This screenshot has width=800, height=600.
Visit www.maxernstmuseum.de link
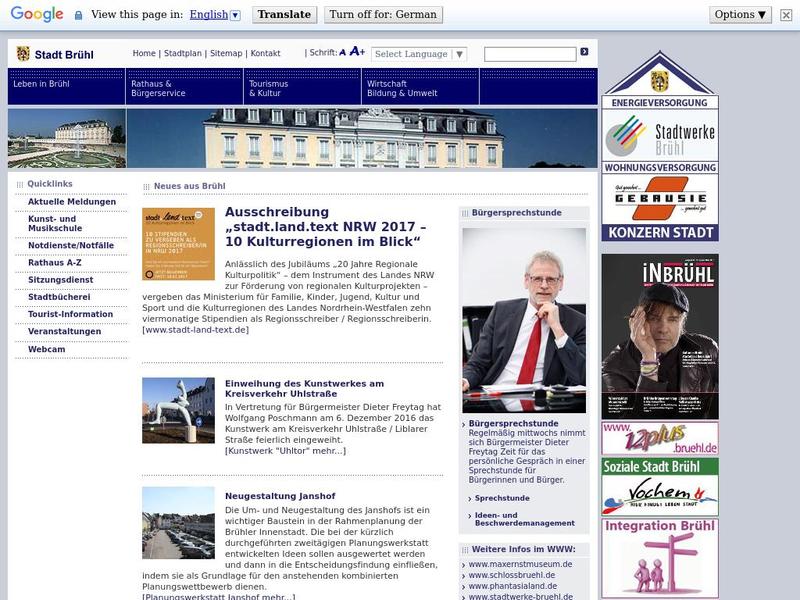[520, 564]
